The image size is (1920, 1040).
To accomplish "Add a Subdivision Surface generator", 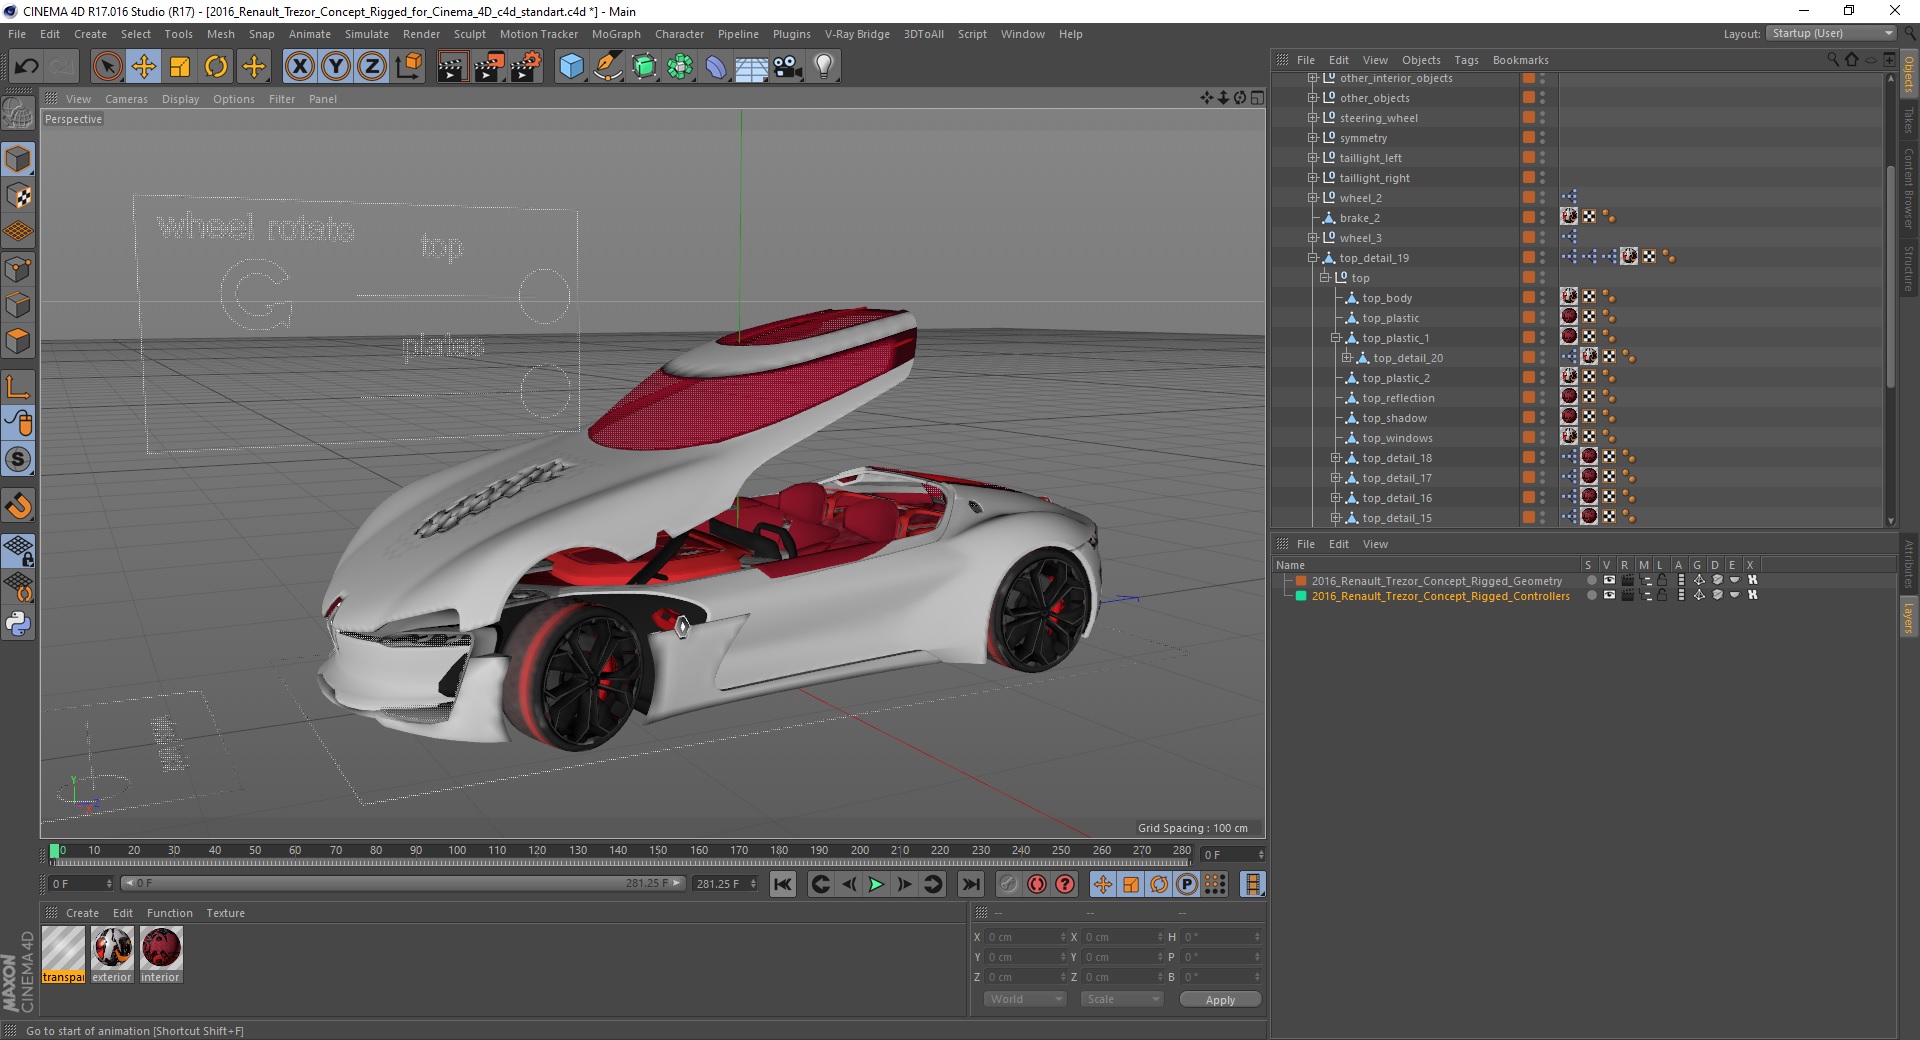I will click(x=644, y=67).
